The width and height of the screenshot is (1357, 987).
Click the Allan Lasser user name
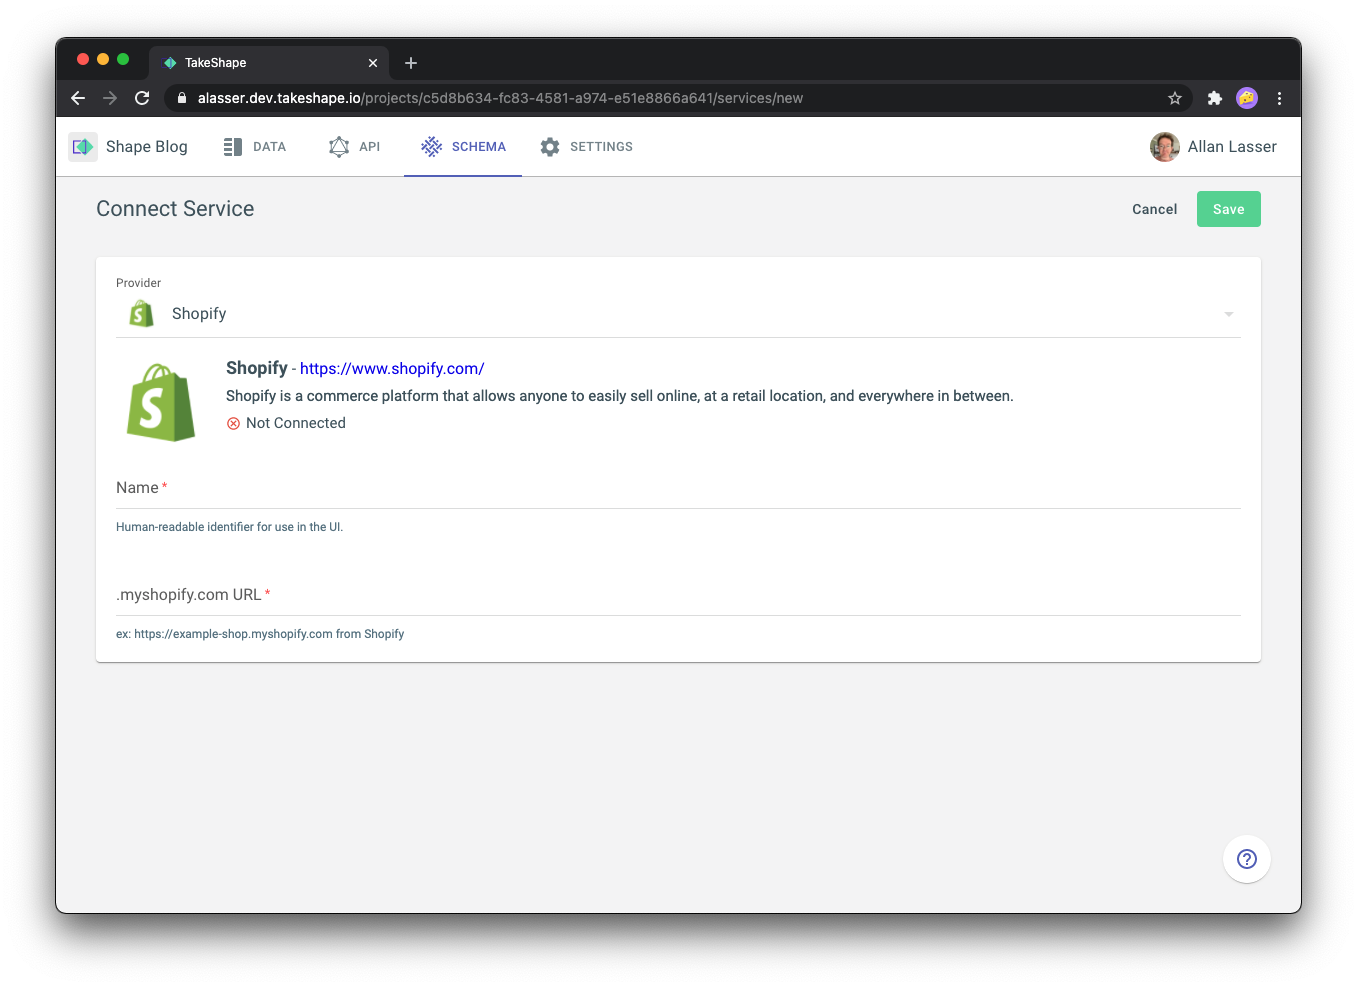(1232, 147)
